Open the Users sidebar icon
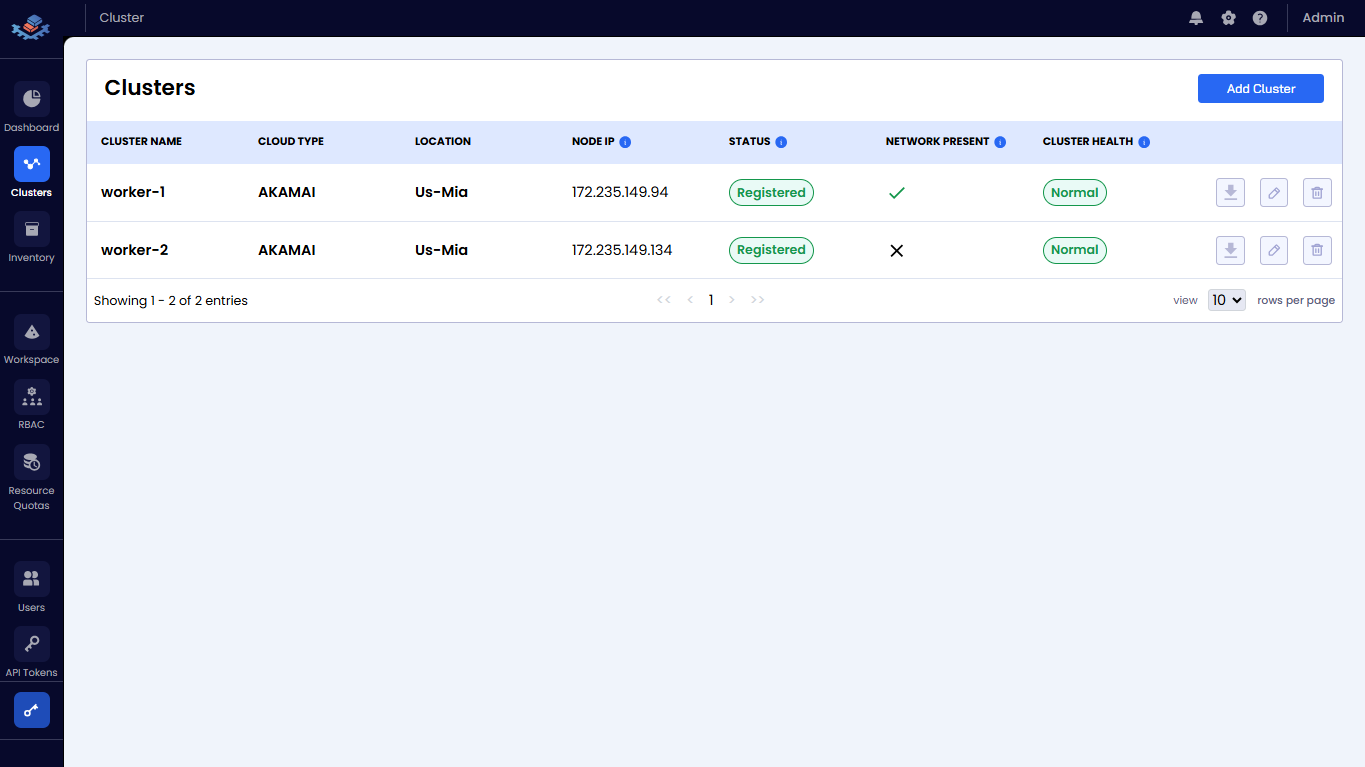The height and width of the screenshot is (767, 1365). (x=32, y=579)
